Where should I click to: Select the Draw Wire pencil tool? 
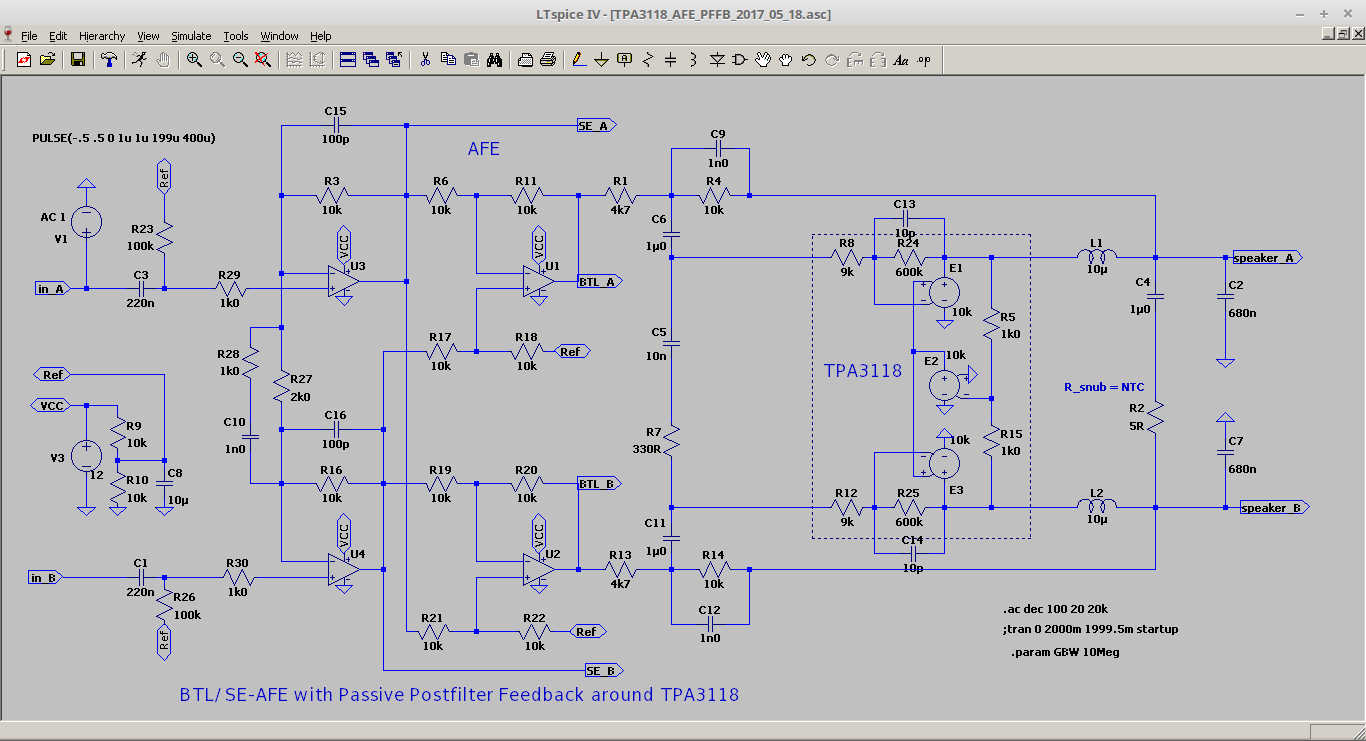click(x=579, y=60)
